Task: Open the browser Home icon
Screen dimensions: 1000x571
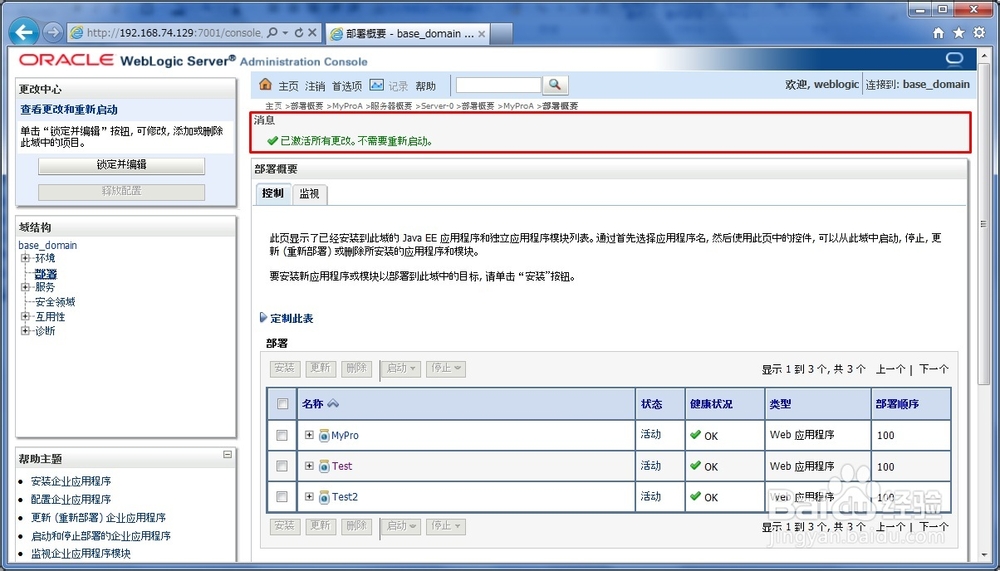Action: pos(938,33)
